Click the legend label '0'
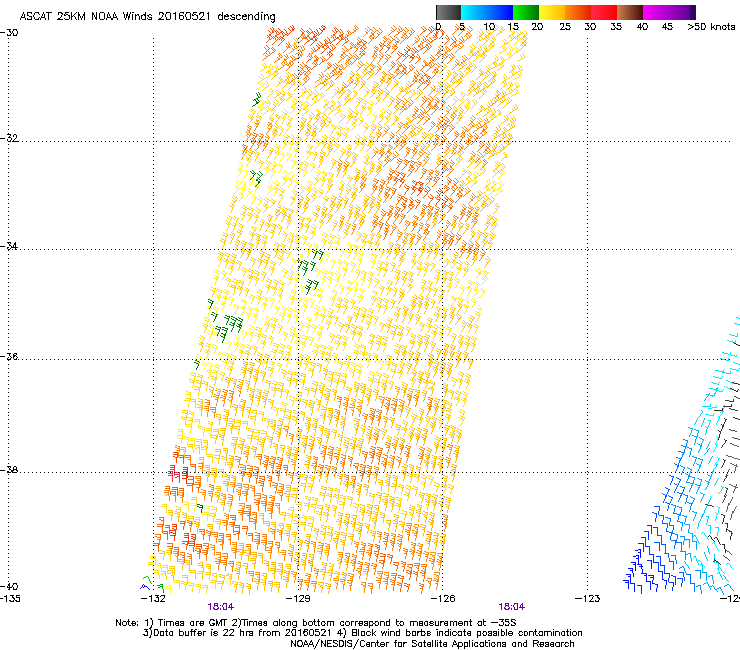The height and width of the screenshot is (650, 740). pos(438,26)
